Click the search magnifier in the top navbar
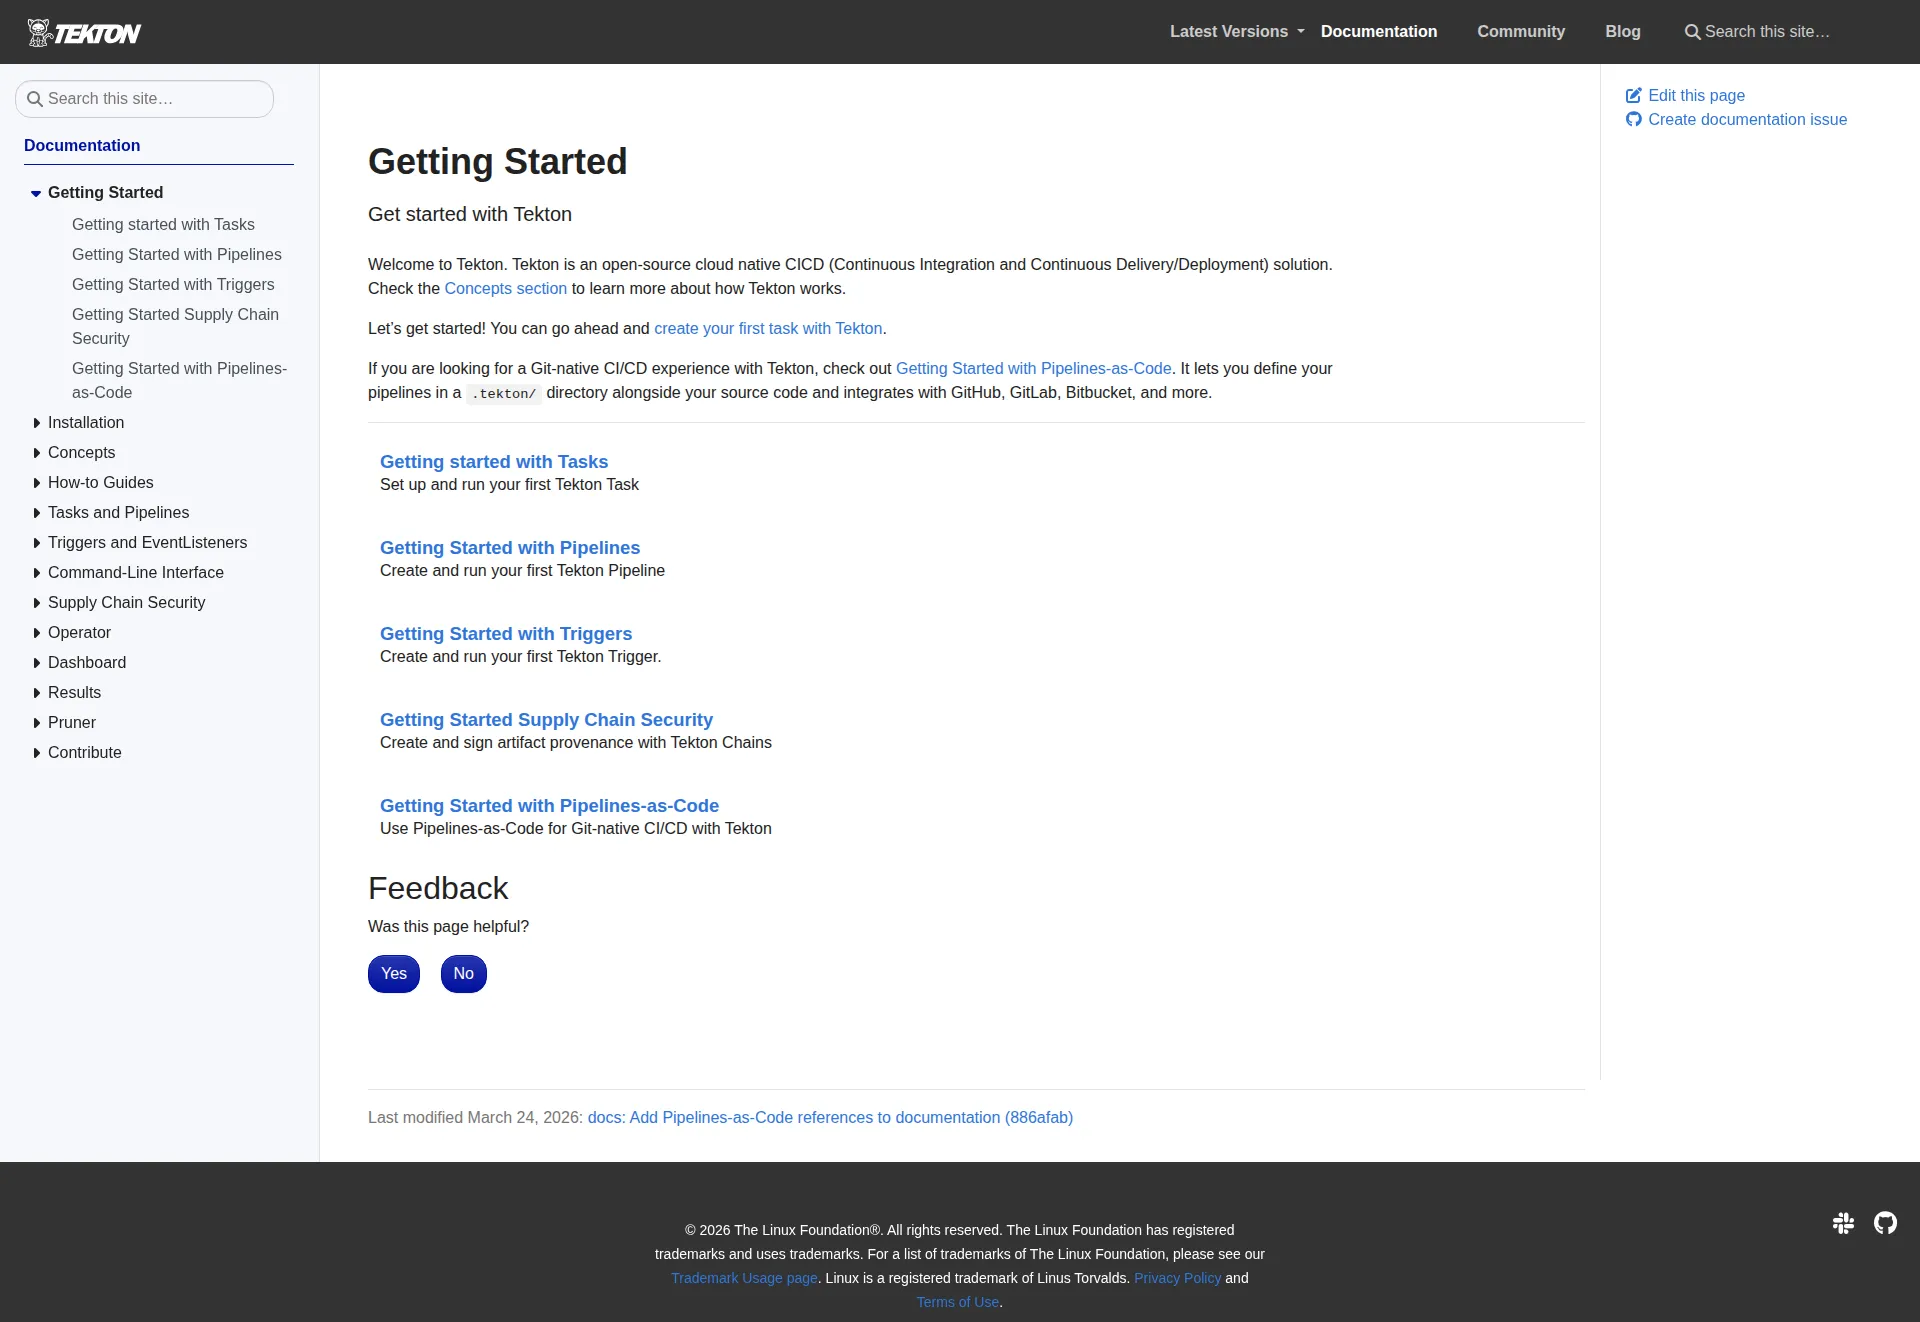1920x1322 pixels. tap(1692, 31)
